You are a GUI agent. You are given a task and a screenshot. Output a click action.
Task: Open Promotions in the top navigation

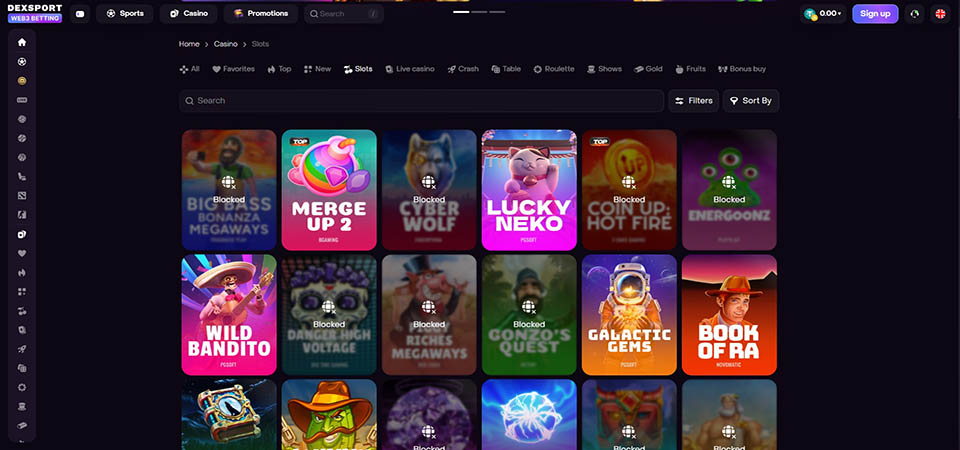tap(261, 13)
